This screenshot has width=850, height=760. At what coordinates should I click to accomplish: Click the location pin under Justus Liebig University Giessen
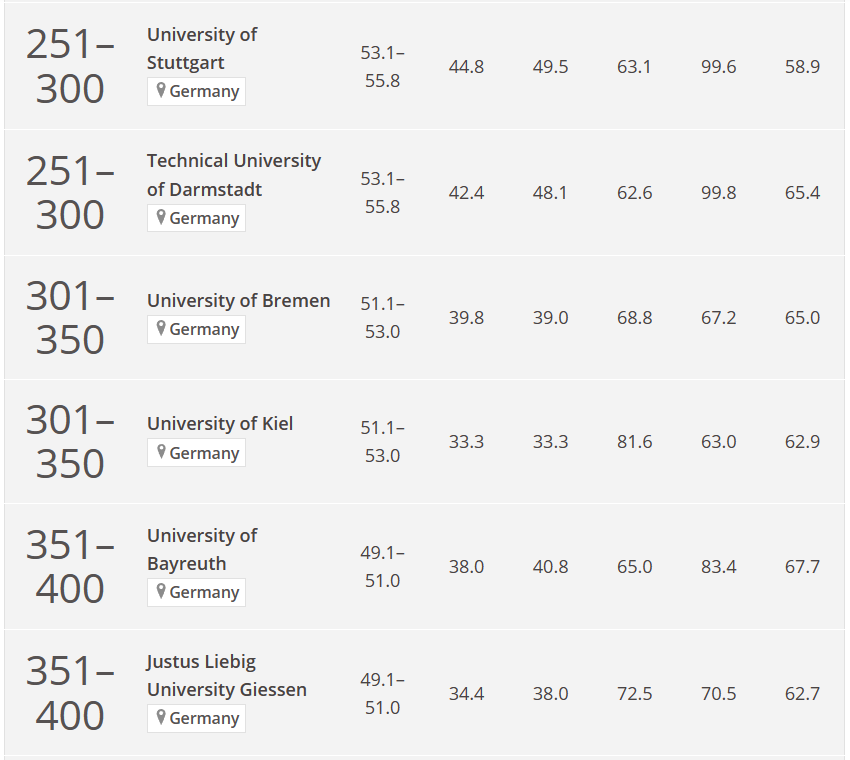point(160,717)
